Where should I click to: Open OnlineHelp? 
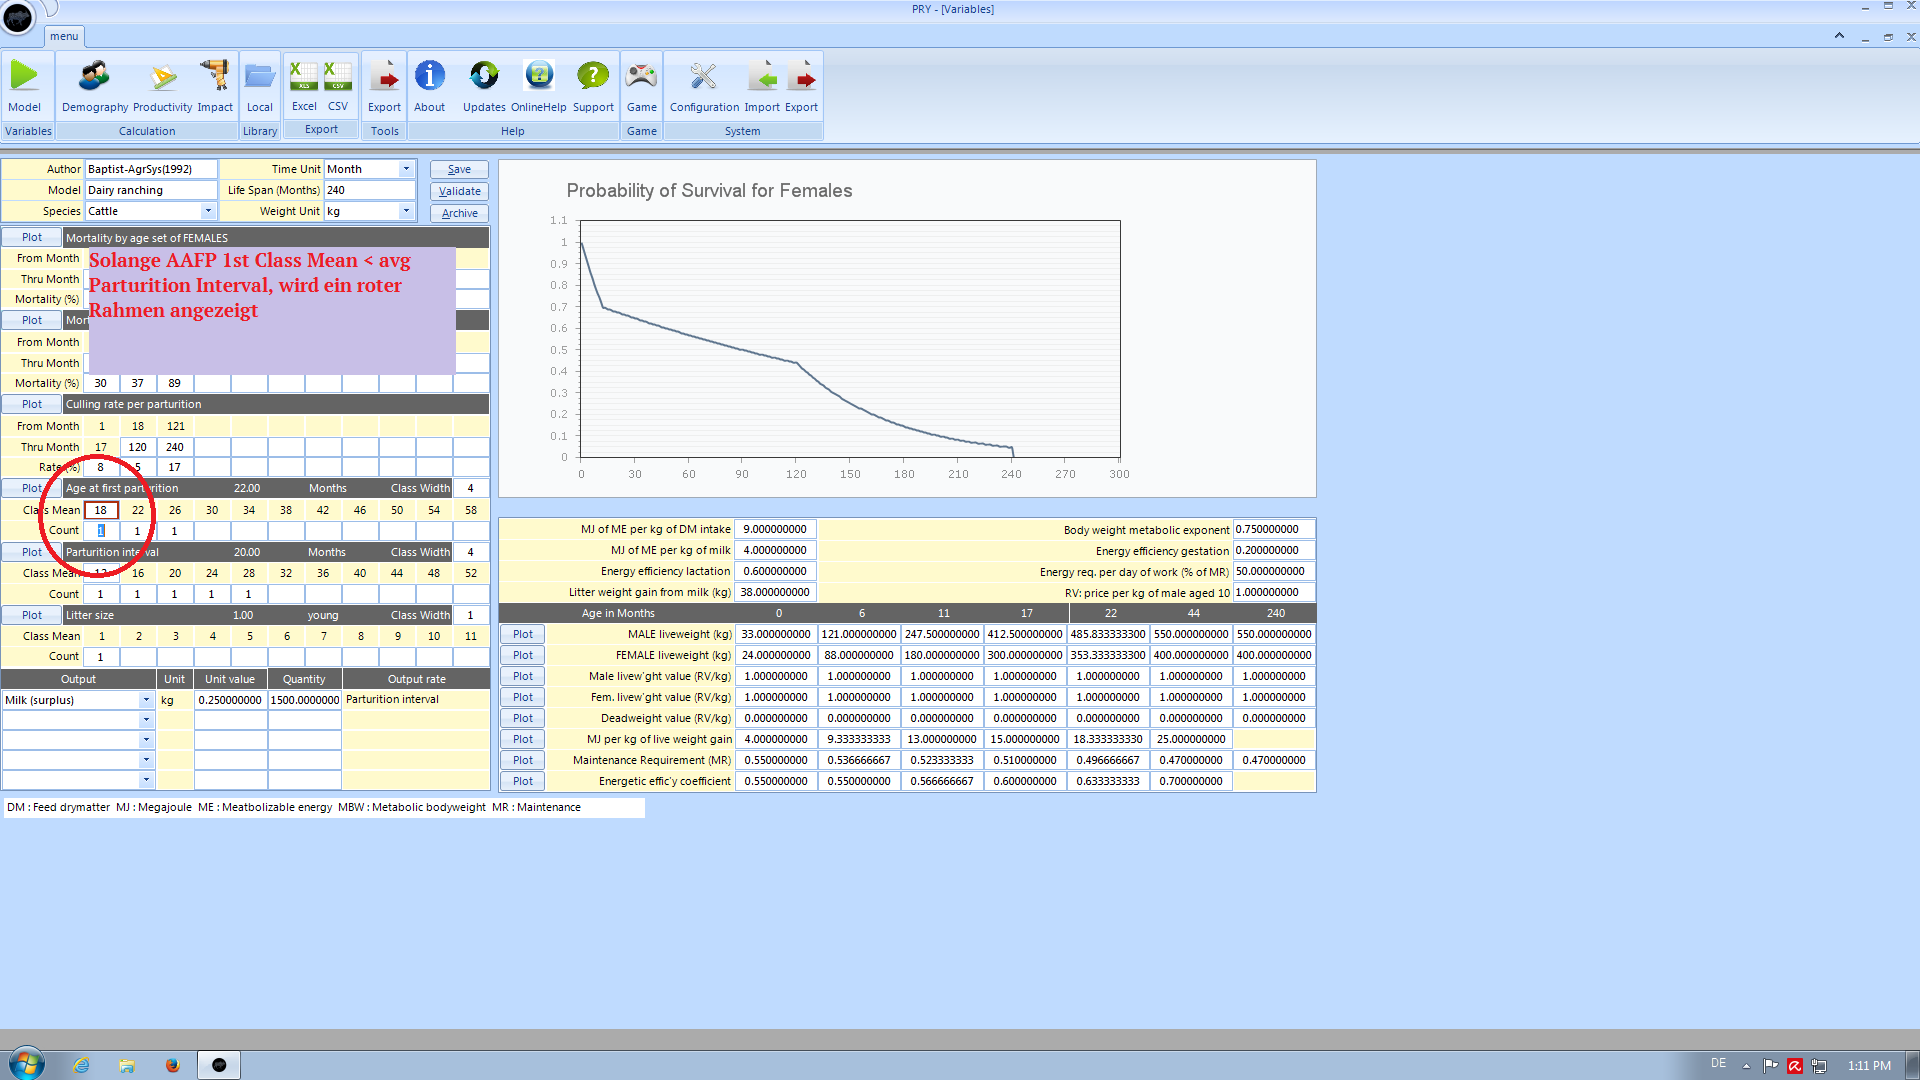click(539, 85)
